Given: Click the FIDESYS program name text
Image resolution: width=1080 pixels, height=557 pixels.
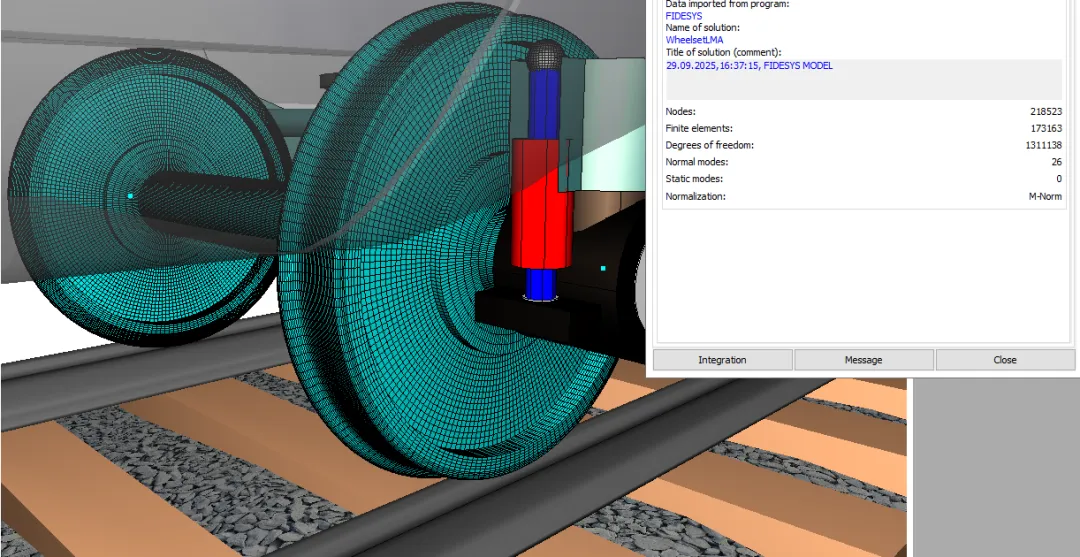Looking at the screenshot, I should point(684,16).
